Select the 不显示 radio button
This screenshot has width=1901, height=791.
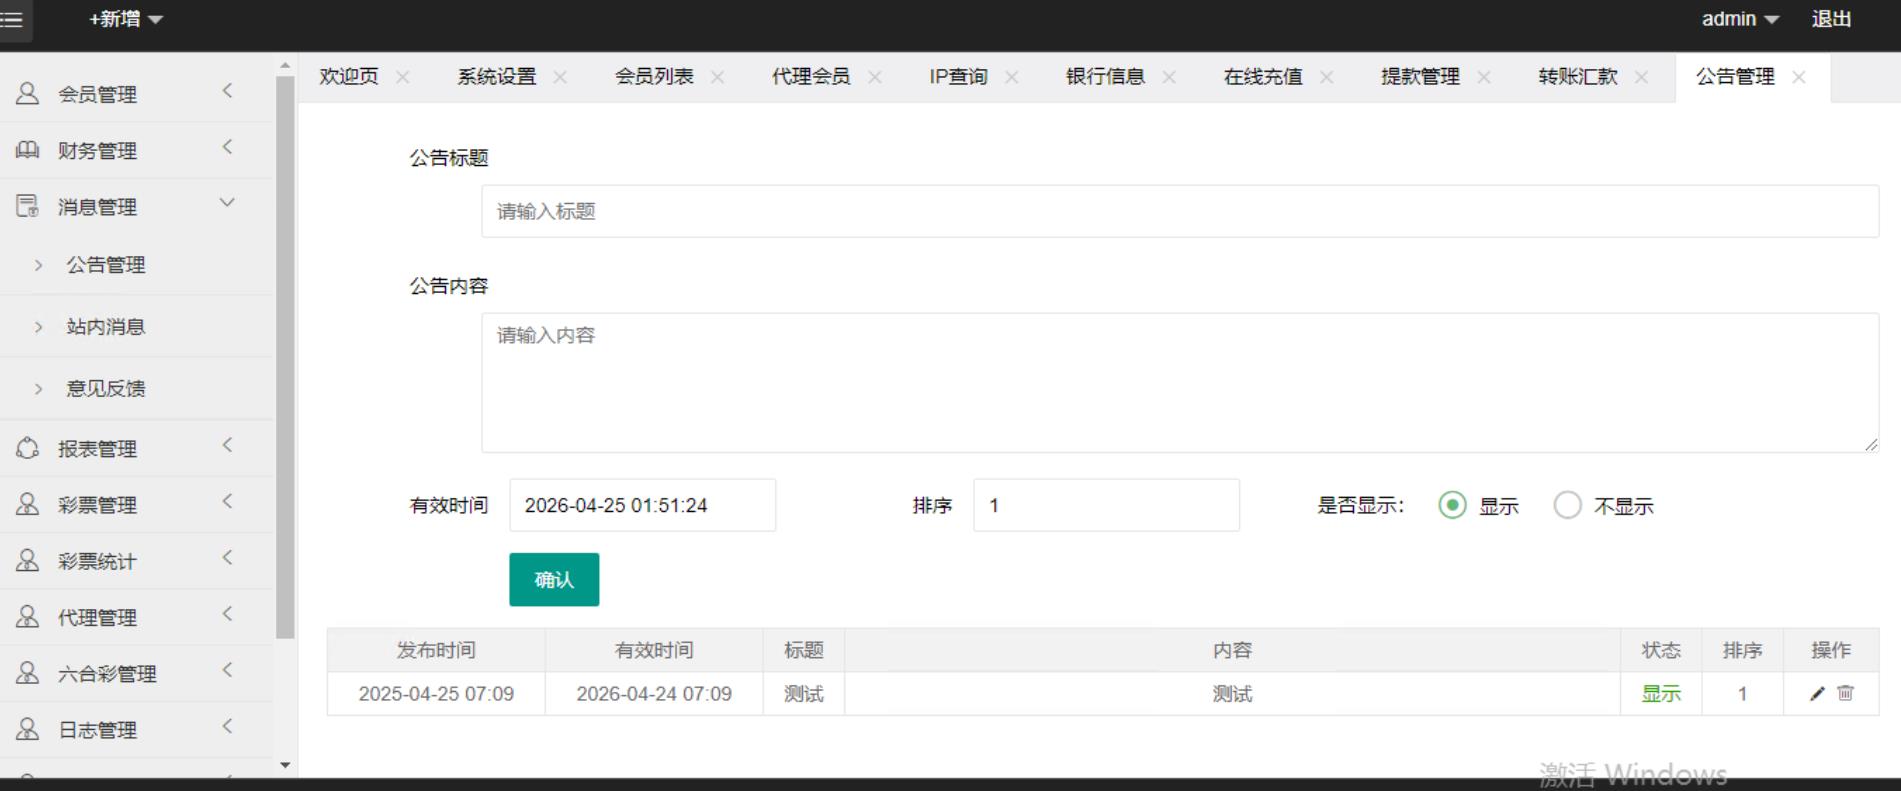coord(1567,506)
